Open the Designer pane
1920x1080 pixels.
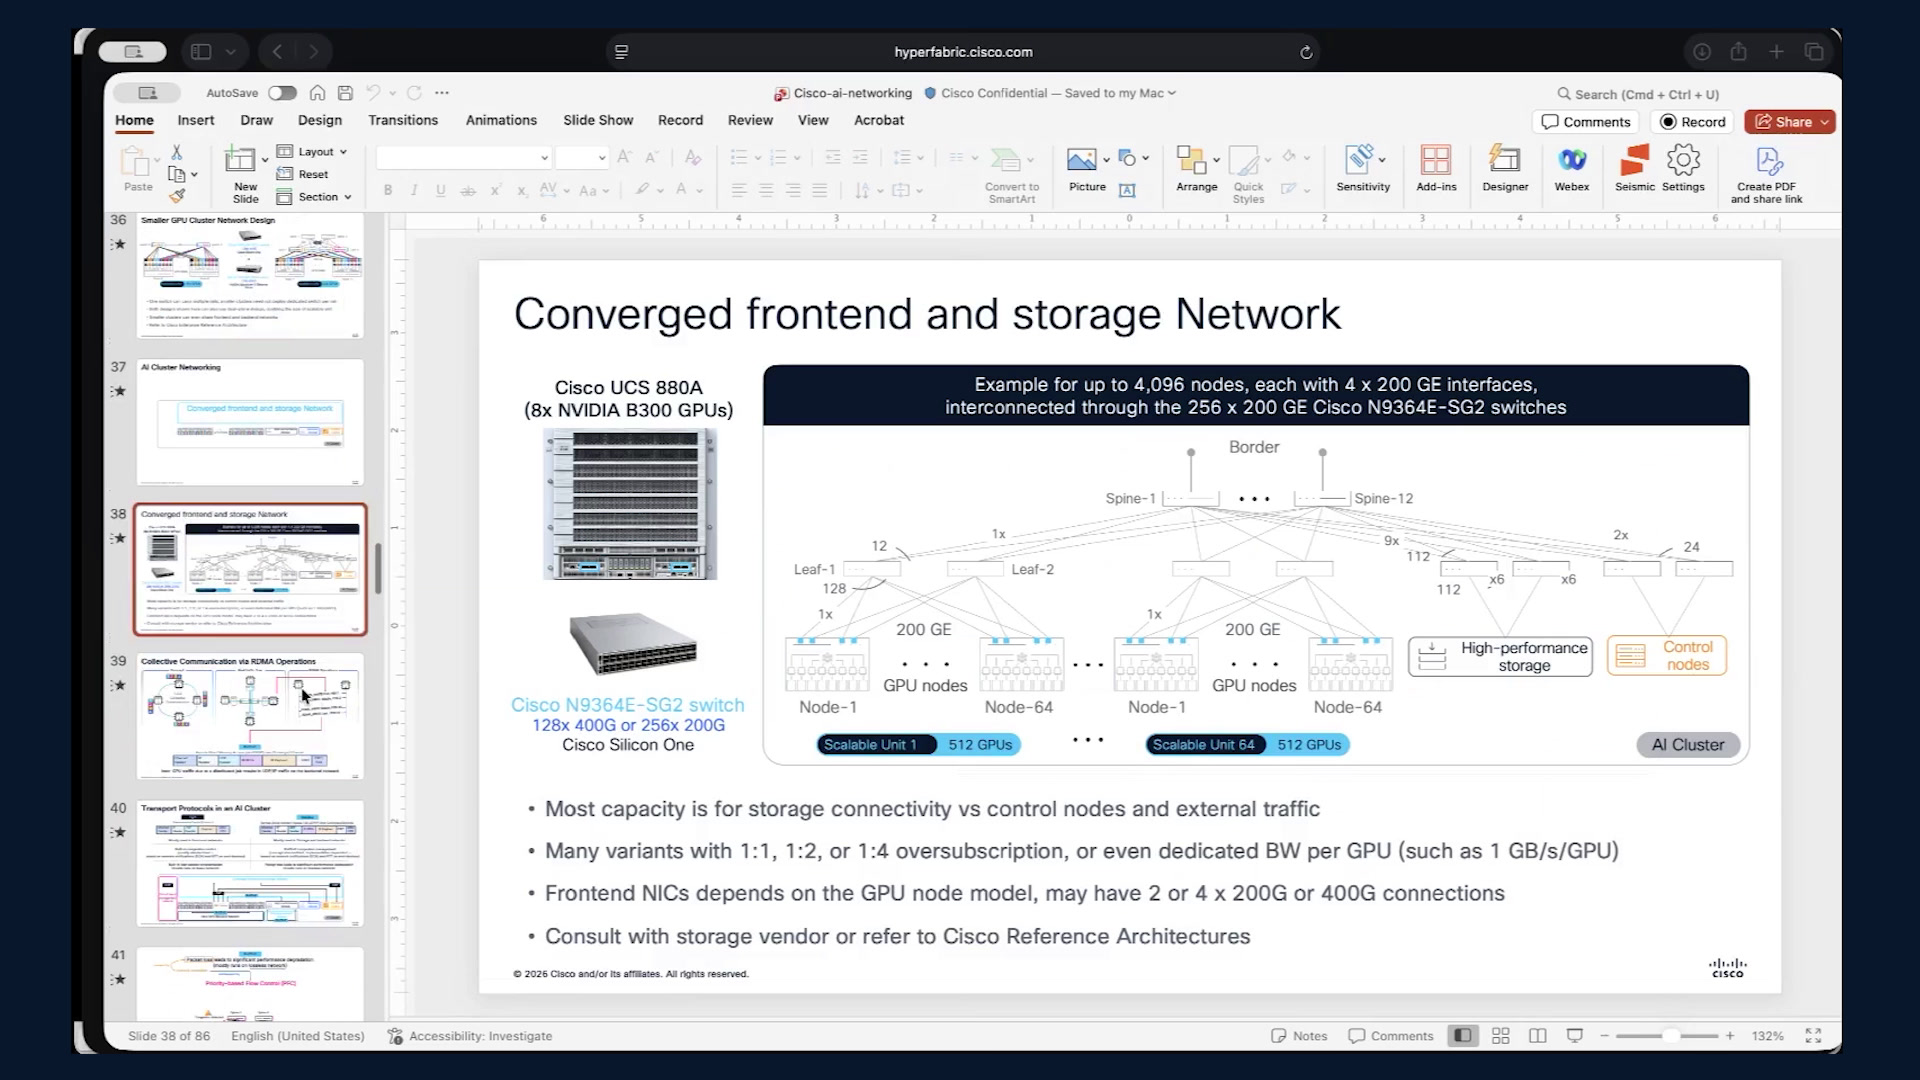[x=1505, y=168]
